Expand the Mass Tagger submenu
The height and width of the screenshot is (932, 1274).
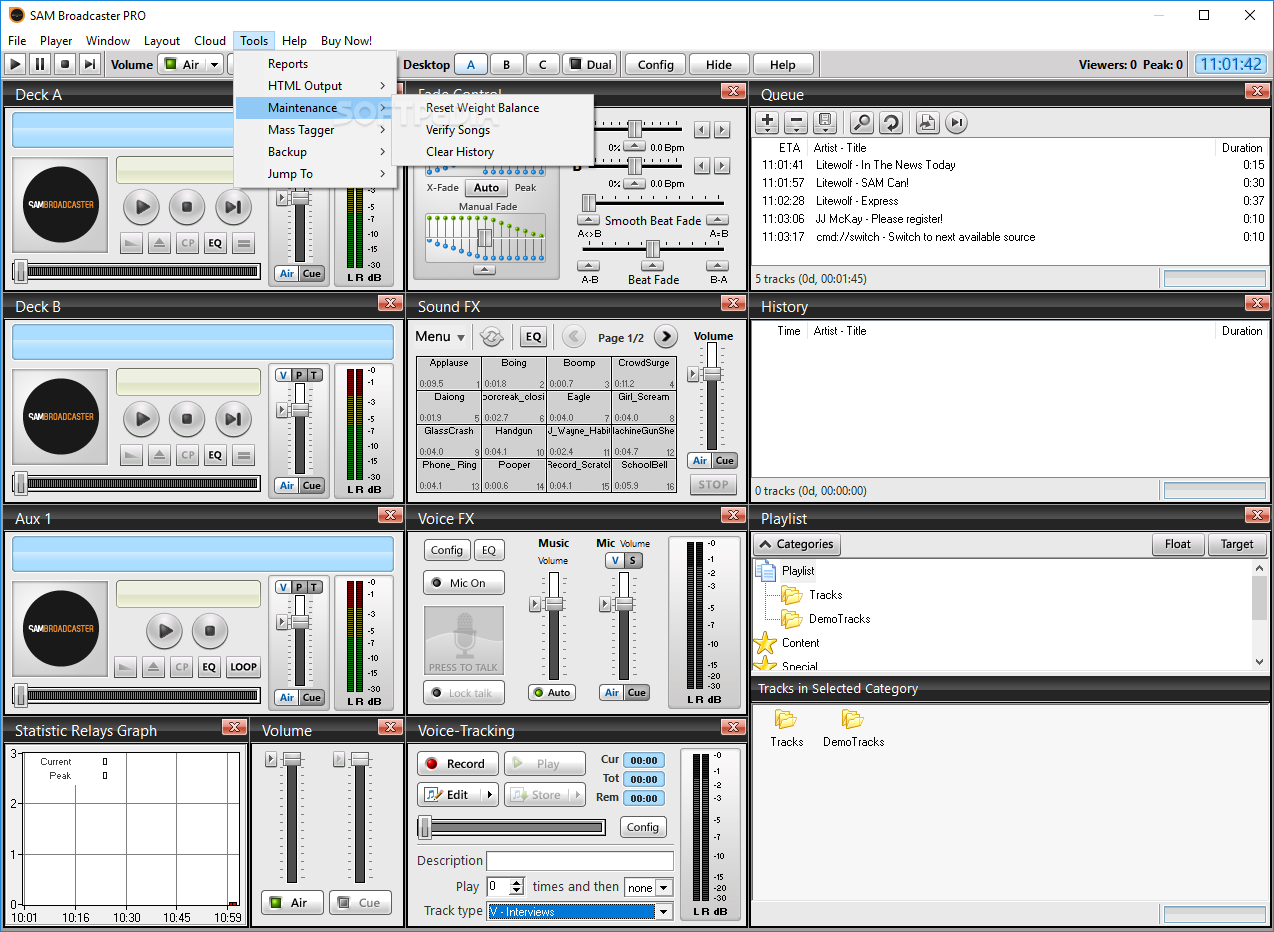(316, 130)
